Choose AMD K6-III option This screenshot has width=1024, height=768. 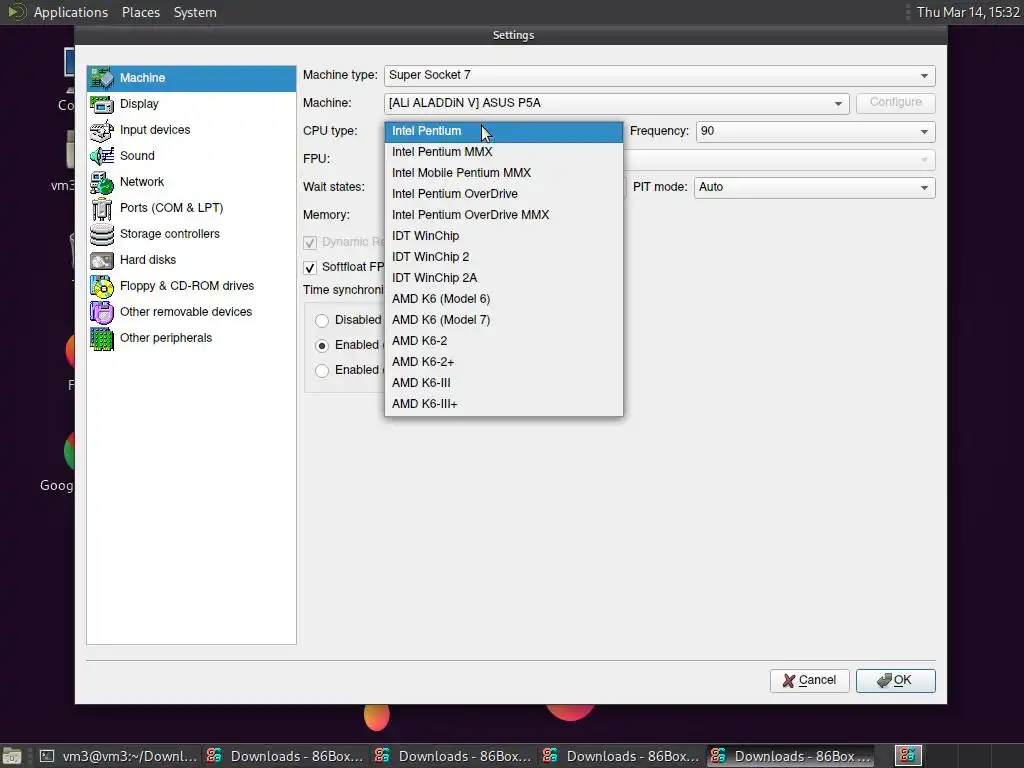(504, 383)
